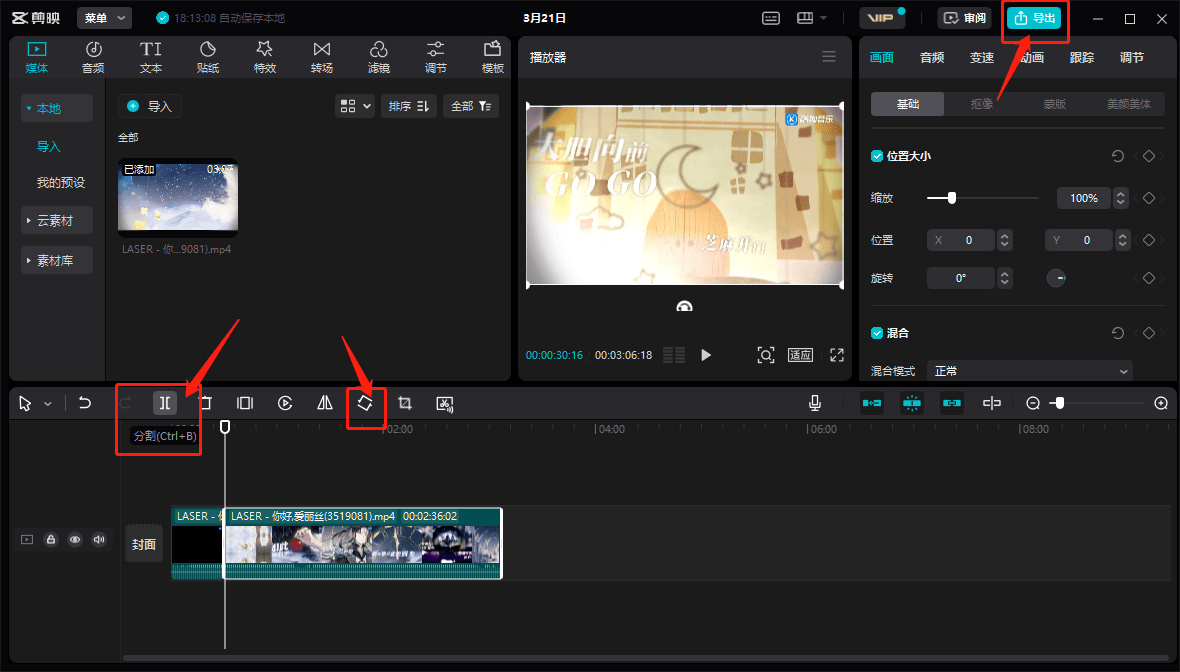The width and height of the screenshot is (1180, 672).
Task: Open the 混合模式 dropdown showing 正常
Action: [x=1029, y=371]
